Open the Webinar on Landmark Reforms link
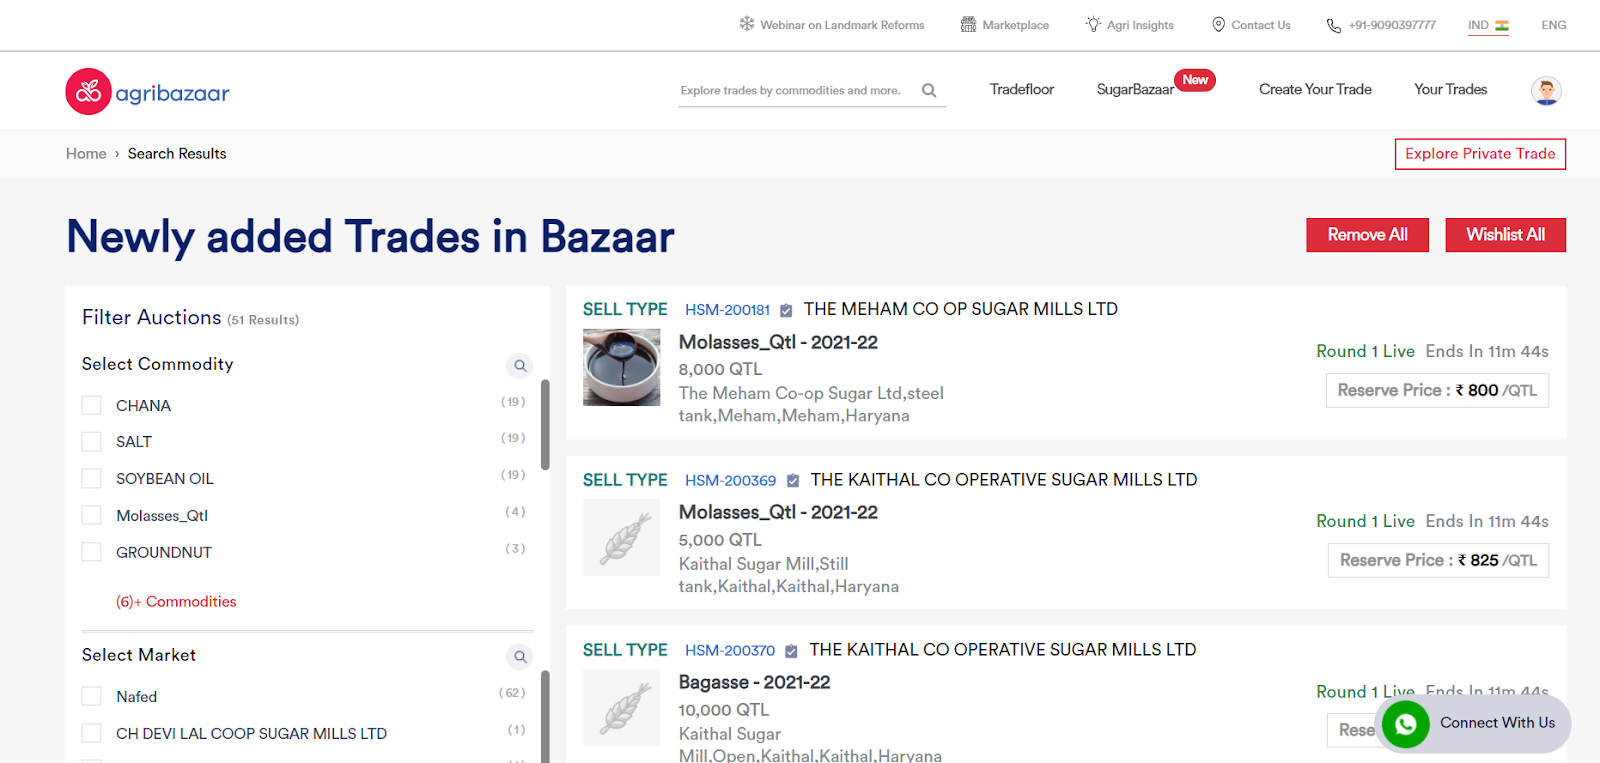 (x=842, y=25)
